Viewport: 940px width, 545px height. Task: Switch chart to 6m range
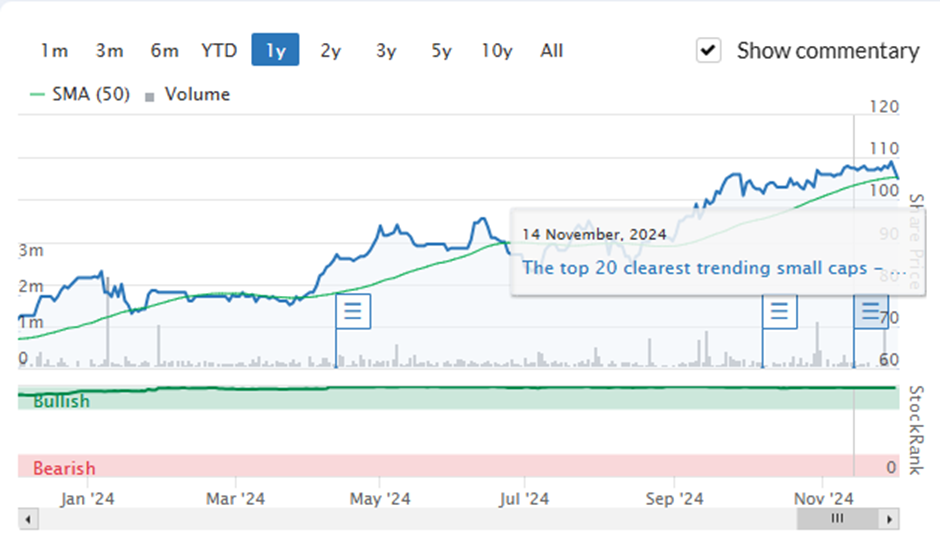[x=164, y=50]
